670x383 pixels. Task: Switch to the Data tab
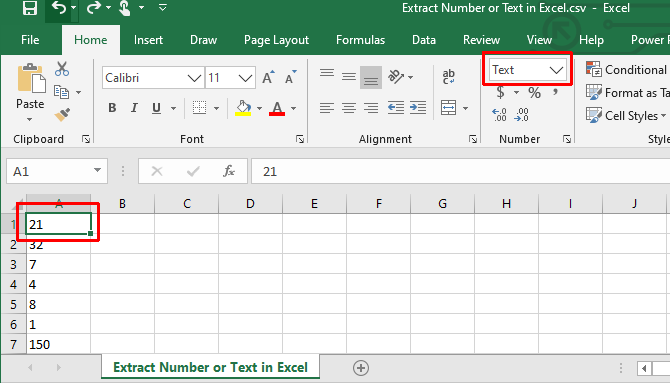tap(423, 40)
